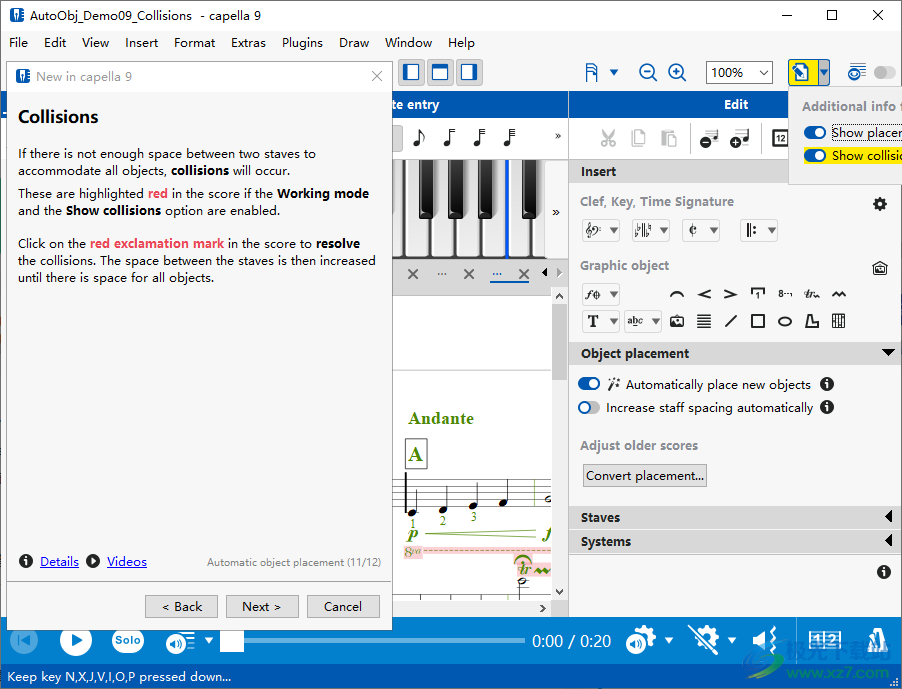Click the zoom out magnifier icon
The image size is (902, 689).
648,72
